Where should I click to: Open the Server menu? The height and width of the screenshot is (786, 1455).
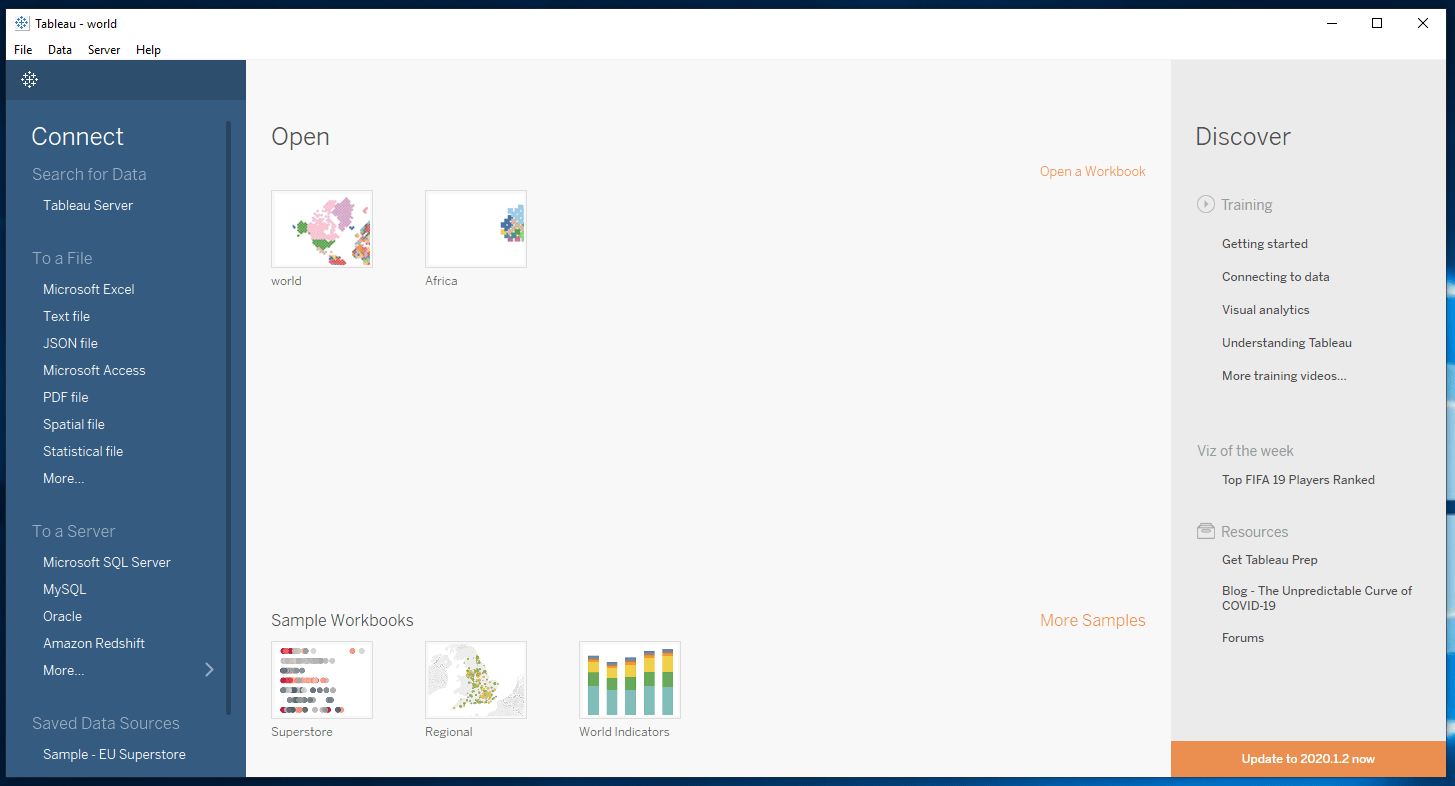click(x=104, y=50)
